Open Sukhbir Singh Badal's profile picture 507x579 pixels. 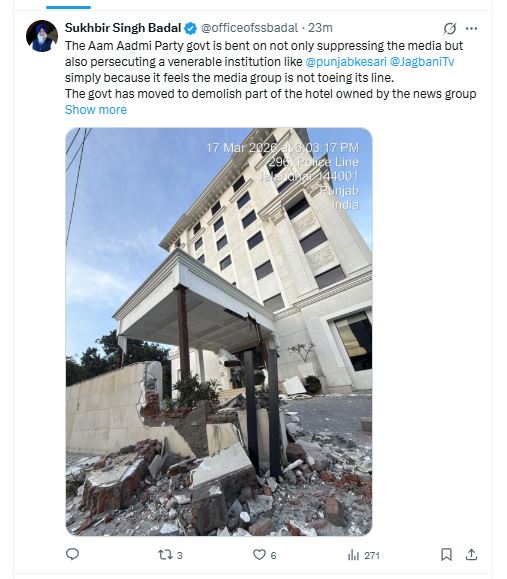(42, 36)
